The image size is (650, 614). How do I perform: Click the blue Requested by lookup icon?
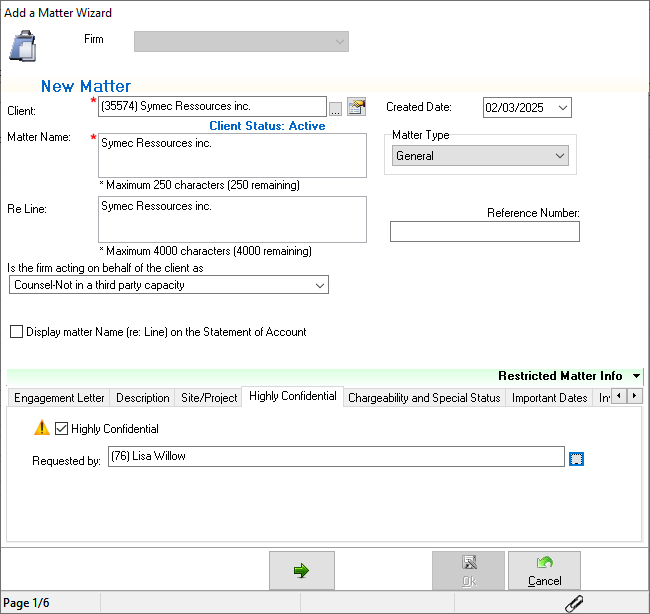[576, 459]
